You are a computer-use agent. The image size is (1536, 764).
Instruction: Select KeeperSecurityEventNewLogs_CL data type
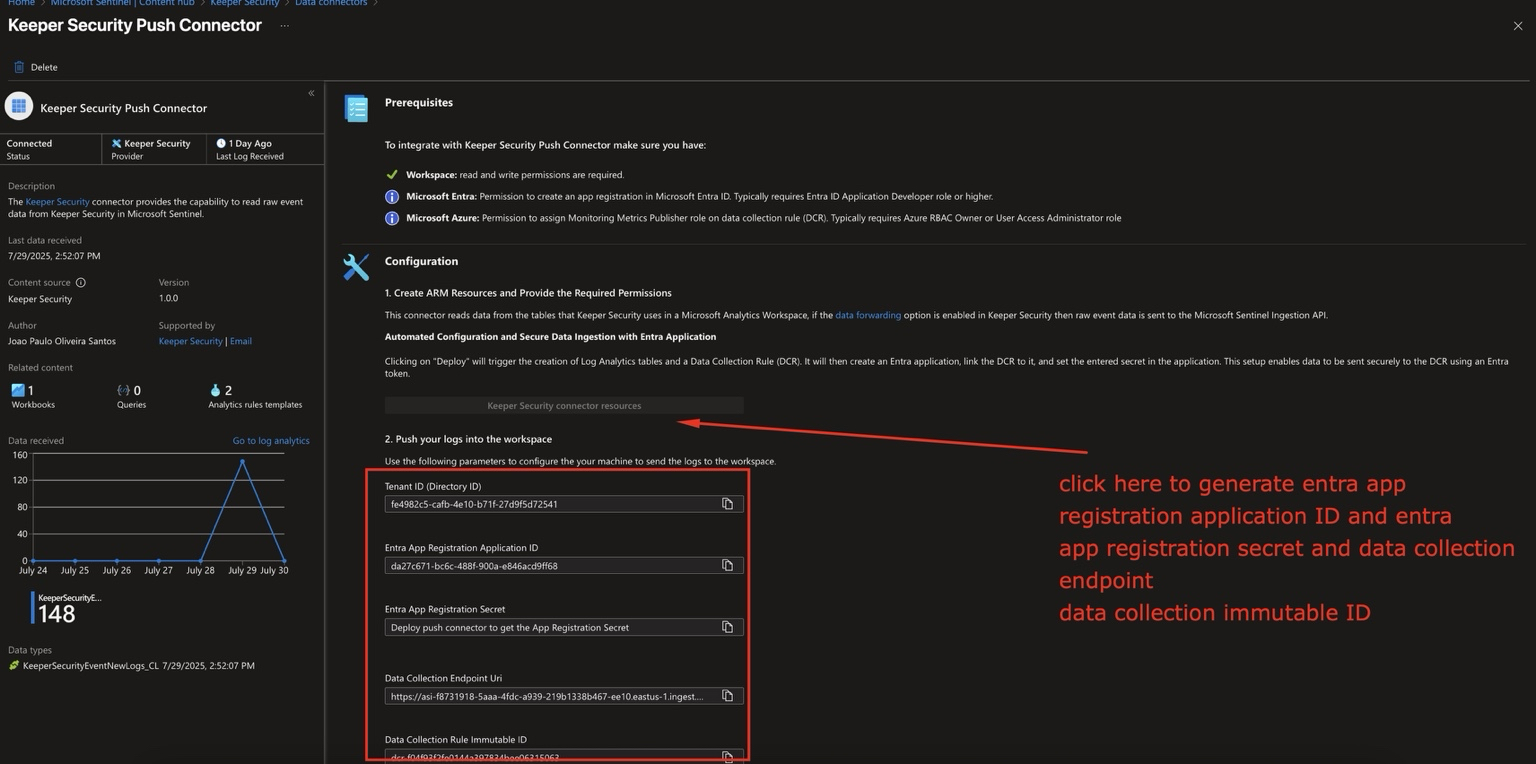point(90,666)
